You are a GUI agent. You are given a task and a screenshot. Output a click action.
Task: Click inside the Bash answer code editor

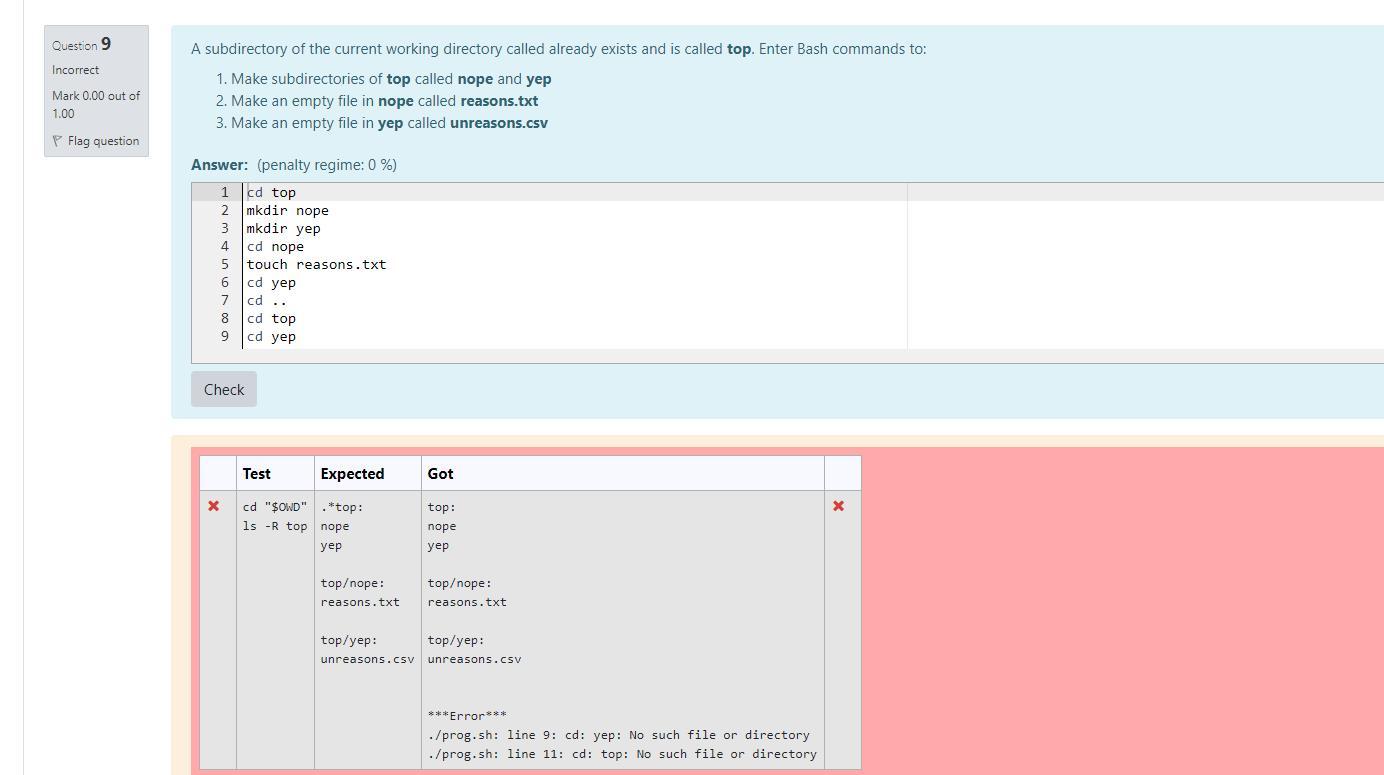[500, 264]
